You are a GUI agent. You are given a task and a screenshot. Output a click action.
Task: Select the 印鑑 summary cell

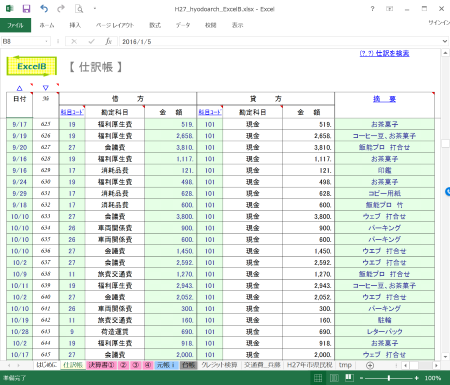(384, 170)
